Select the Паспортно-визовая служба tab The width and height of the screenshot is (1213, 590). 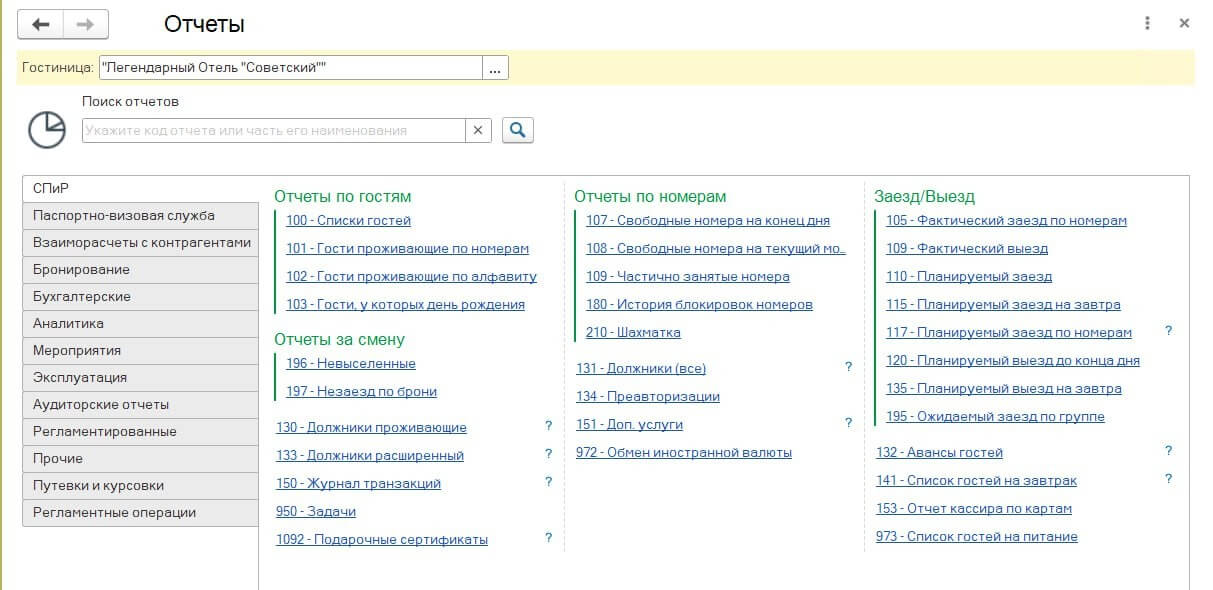pyautogui.click(x=140, y=216)
